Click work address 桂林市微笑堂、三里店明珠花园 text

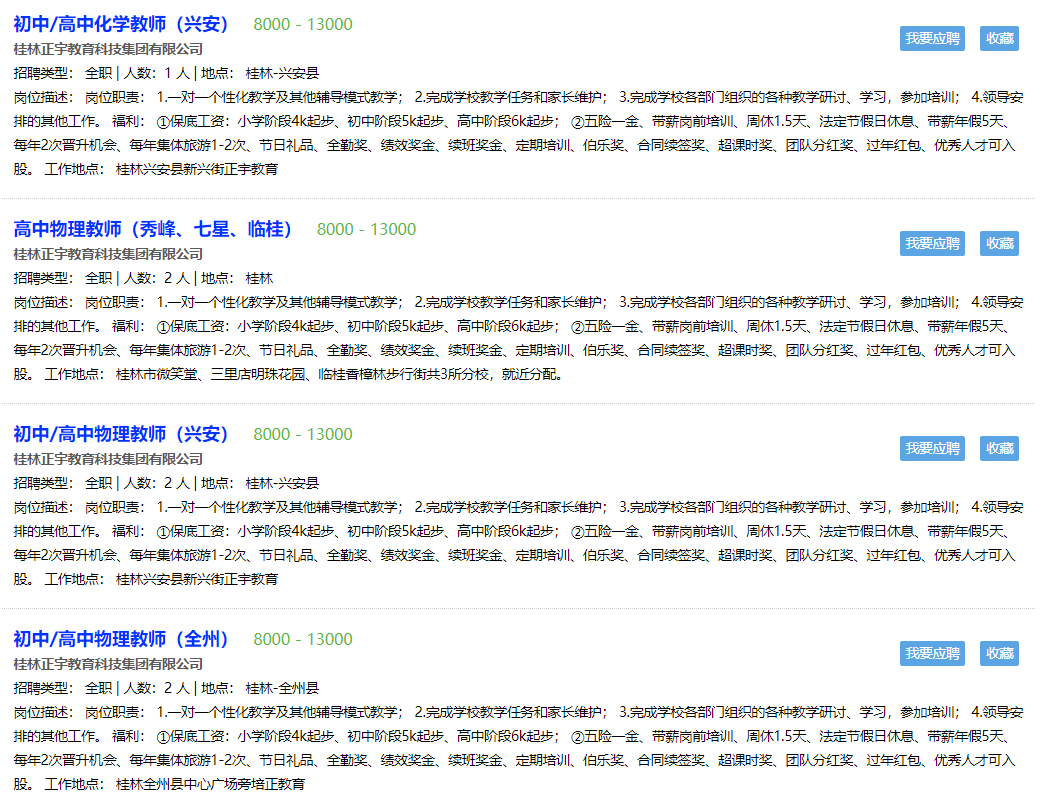coord(210,374)
